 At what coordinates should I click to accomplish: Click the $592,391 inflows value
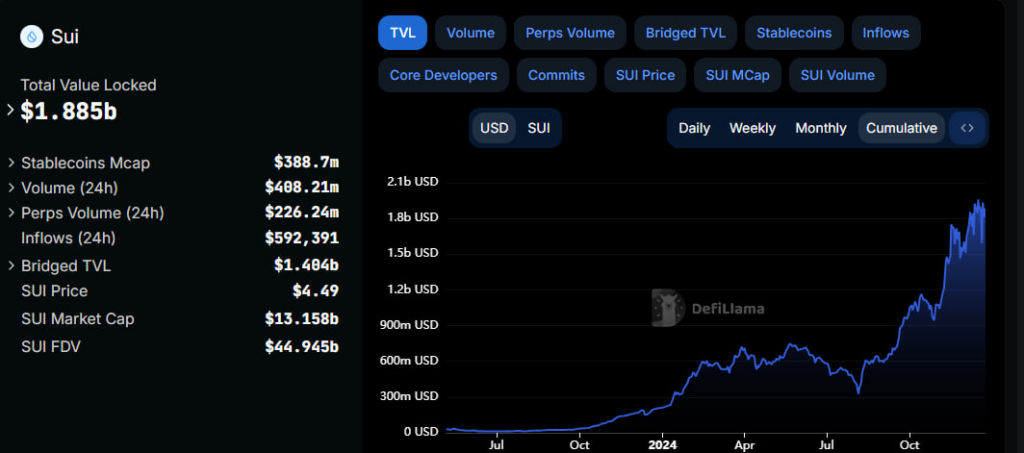302,238
